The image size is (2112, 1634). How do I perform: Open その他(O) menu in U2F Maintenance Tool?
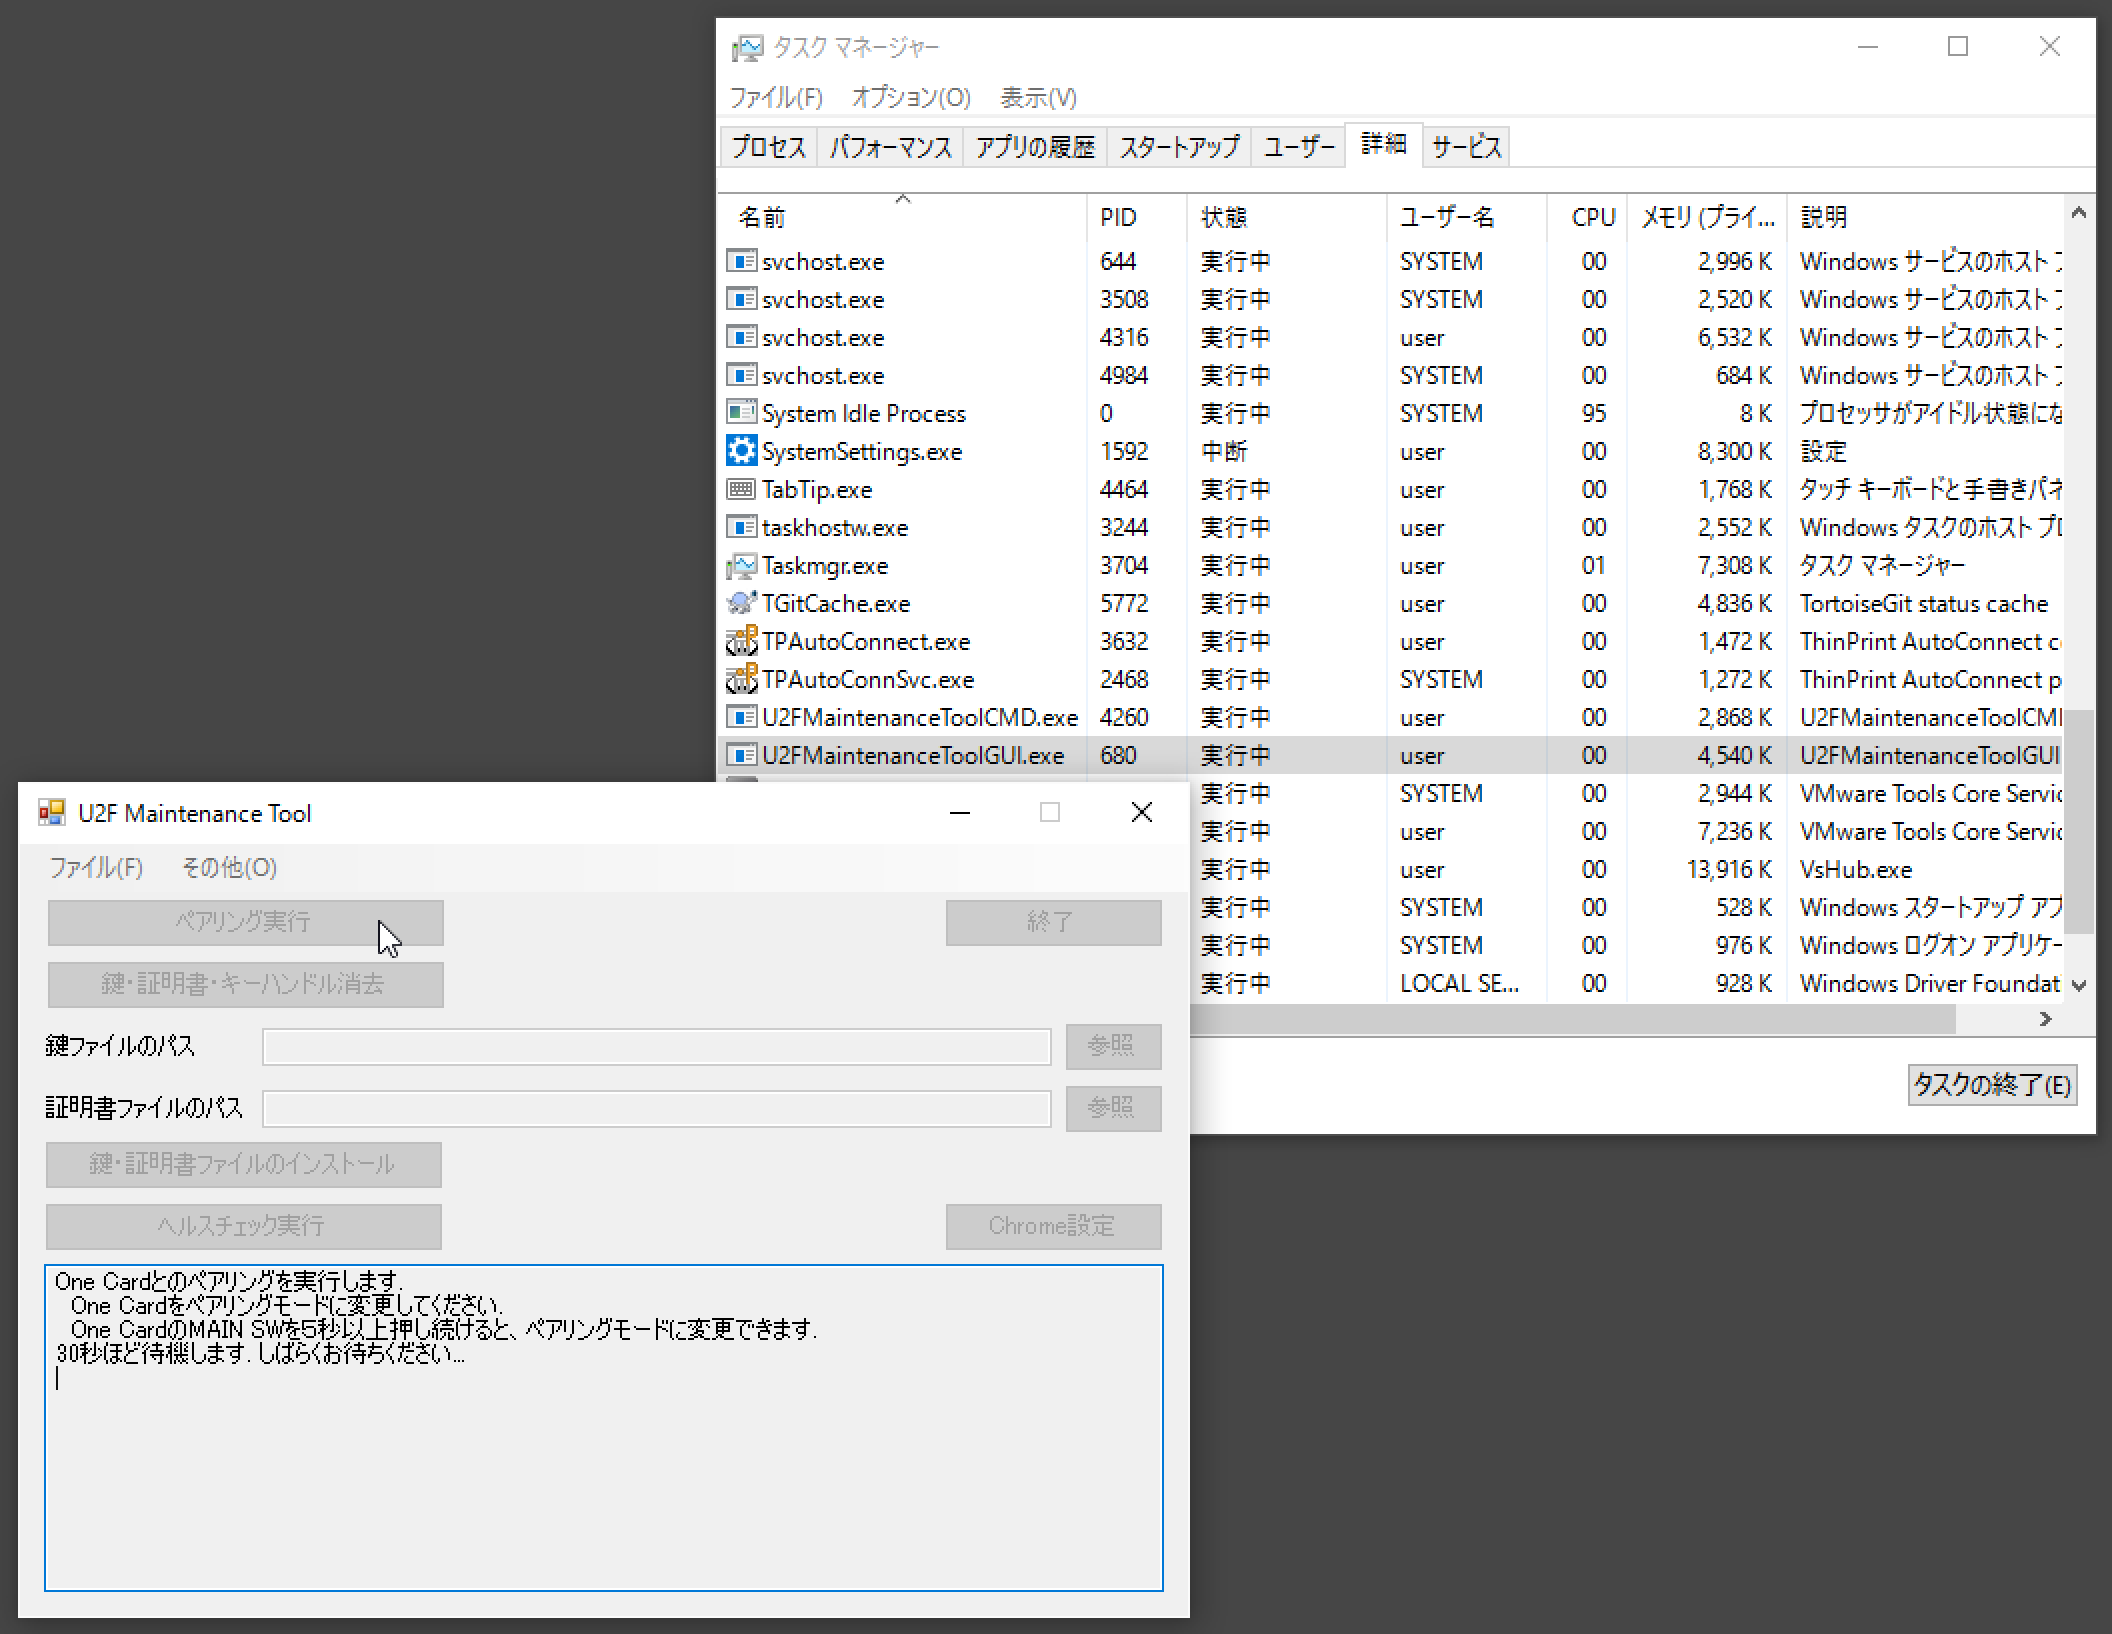pos(229,868)
